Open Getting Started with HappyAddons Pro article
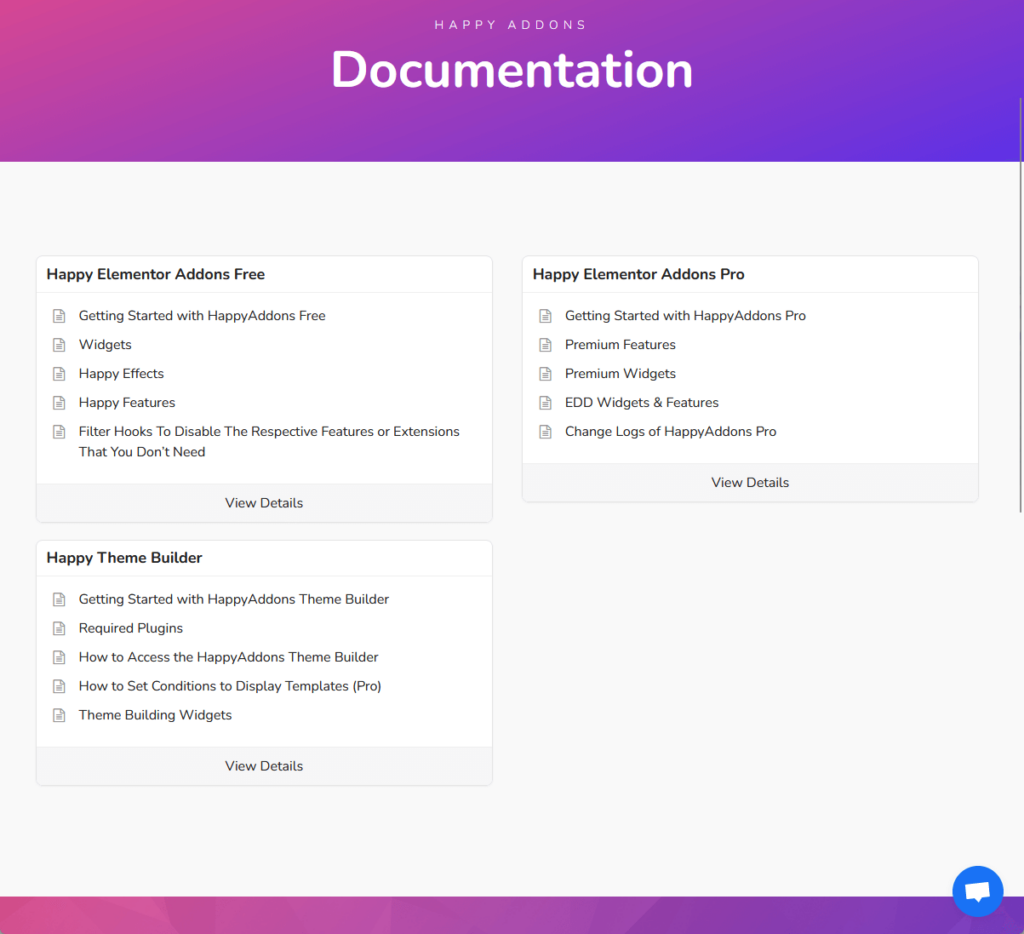This screenshot has width=1024, height=934. tap(685, 315)
